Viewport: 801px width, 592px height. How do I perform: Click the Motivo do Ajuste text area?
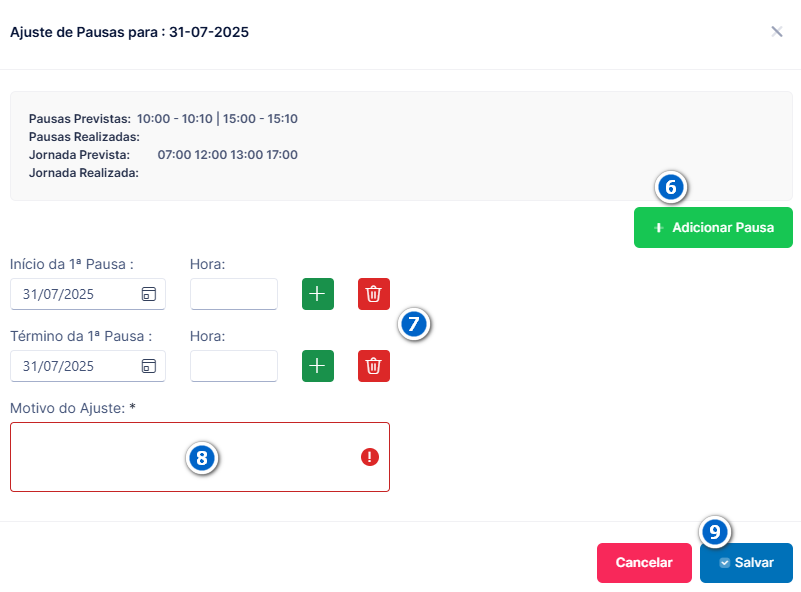200,457
